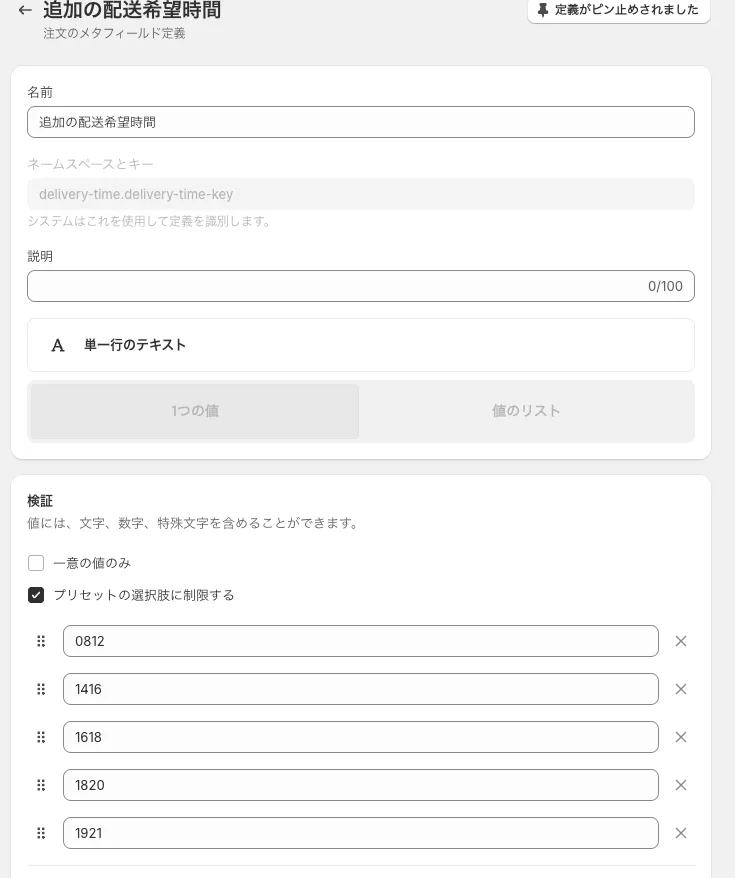
Task: Select the 1つの値 option
Action: [195, 411]
